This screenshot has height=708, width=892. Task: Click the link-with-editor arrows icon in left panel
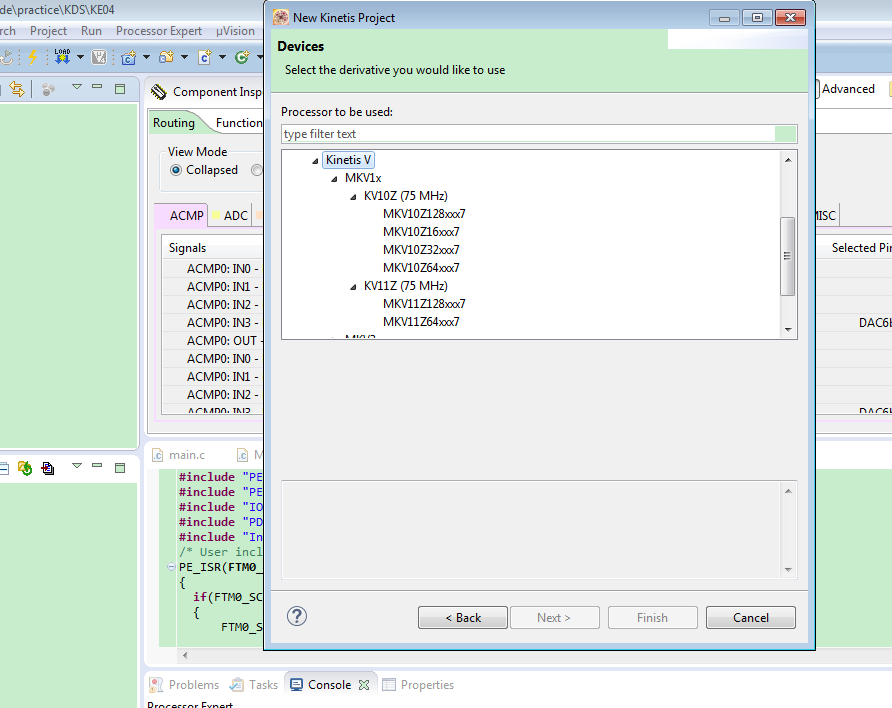17,89
